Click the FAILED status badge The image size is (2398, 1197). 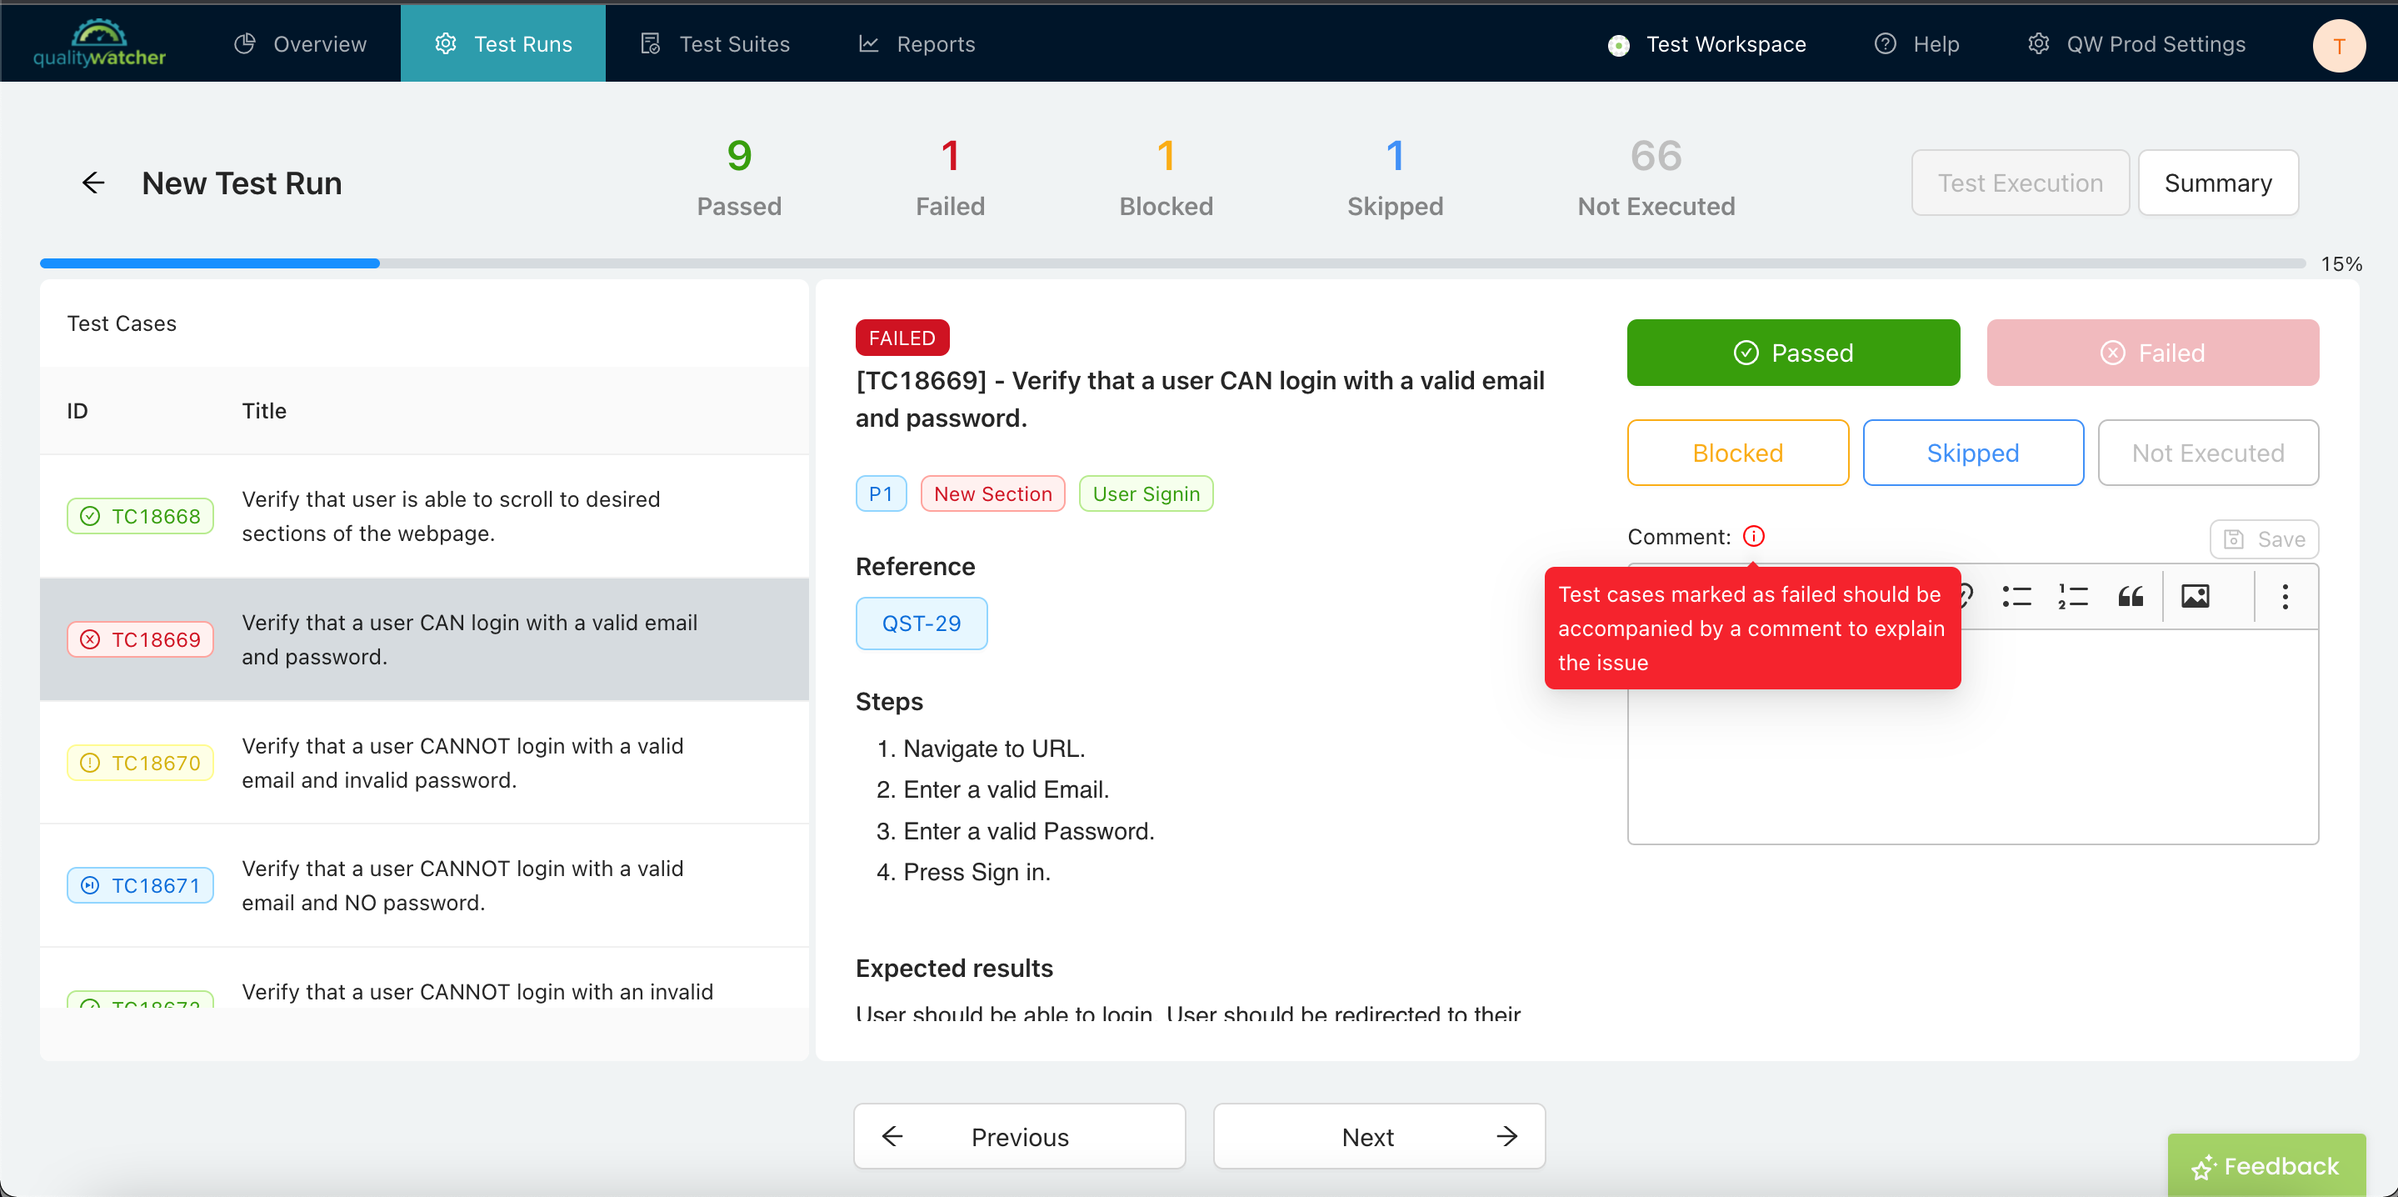(902, 338)
